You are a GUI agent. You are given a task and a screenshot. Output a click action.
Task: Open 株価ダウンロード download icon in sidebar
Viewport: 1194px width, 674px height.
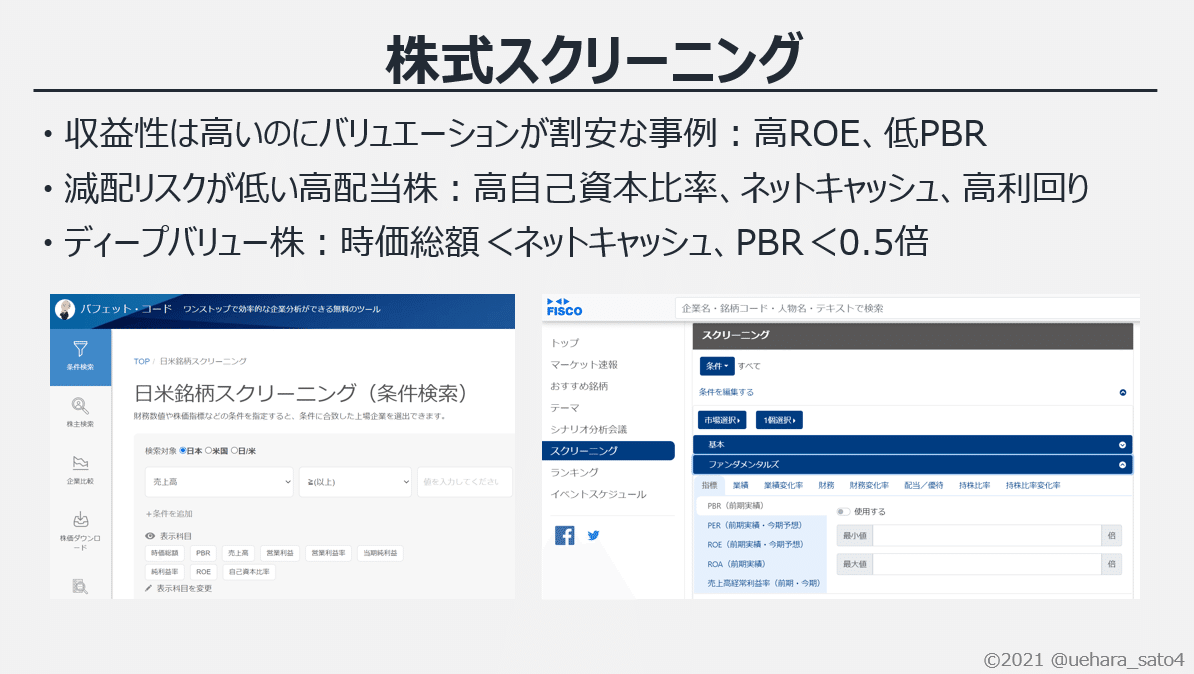80,520
